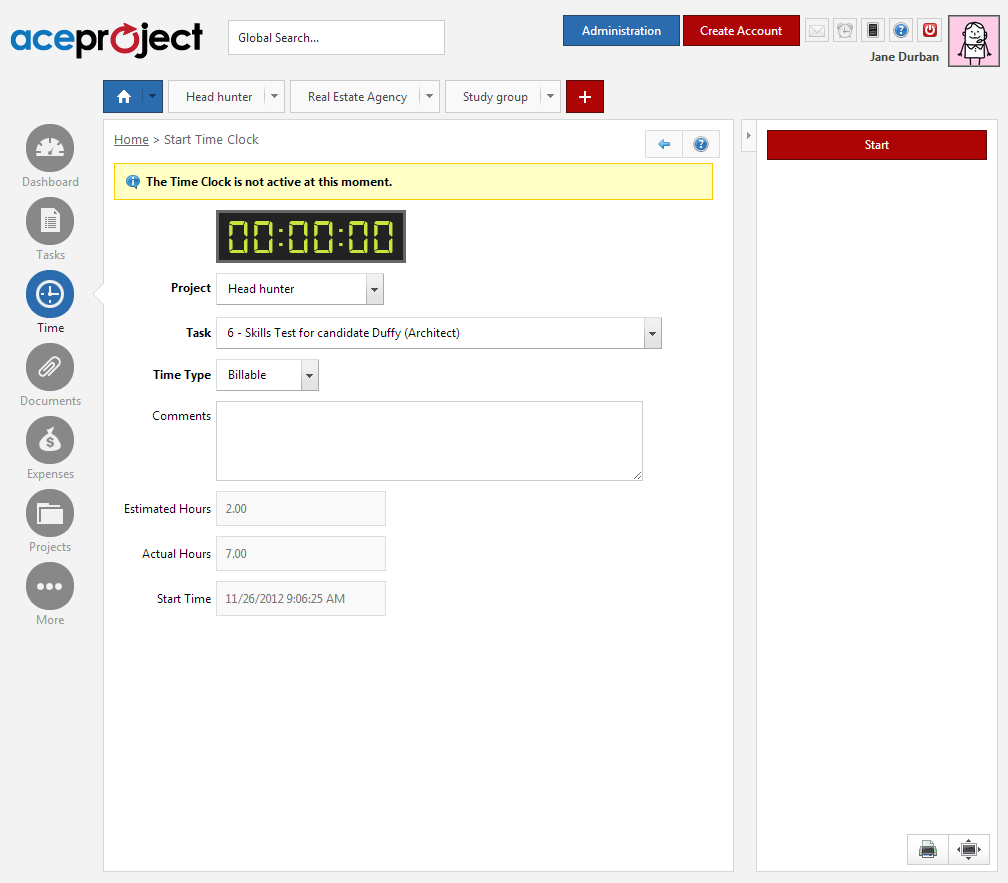Open Jane Durban's avatar picture

[x=974, y=41]
